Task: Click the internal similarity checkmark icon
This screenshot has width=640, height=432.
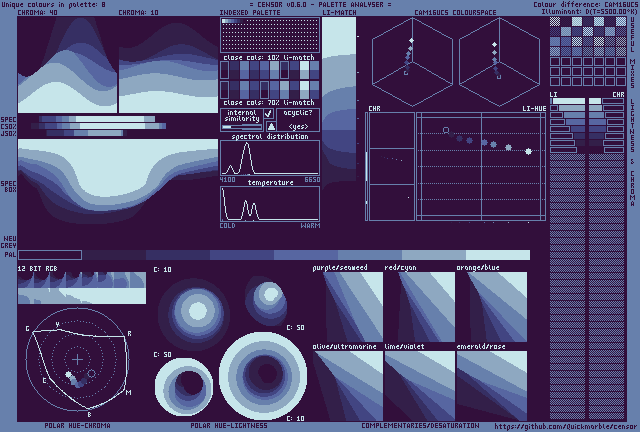Action: click(269, 114)
